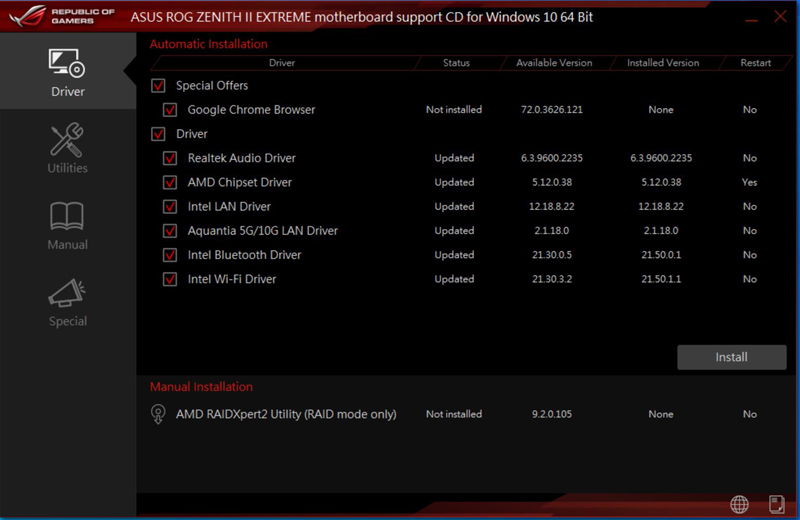Uncheck Aquantia 5G/10G LAN Driver checkbox
Screen dimensions: 800x520
[x=170, y=231]
